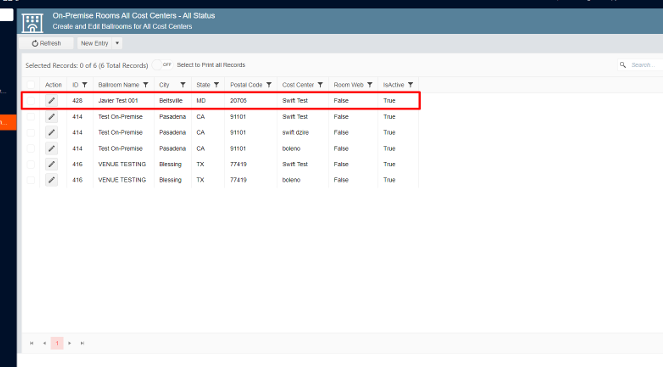
Task: Go to previous page of records
Action: (x=44, y=343)
